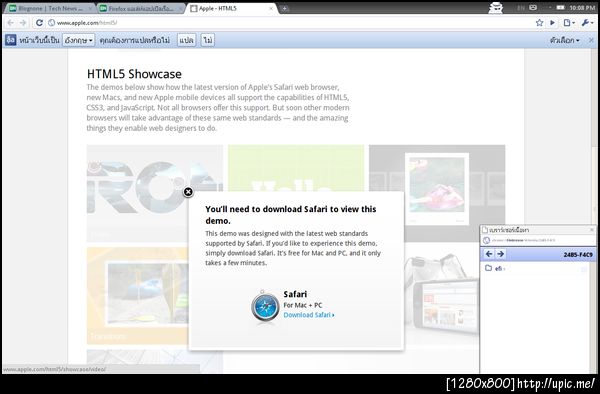Reload the apple.com page
Image resolution: width=600 pixels, height=394 pixels.
(x=39, y=23)
